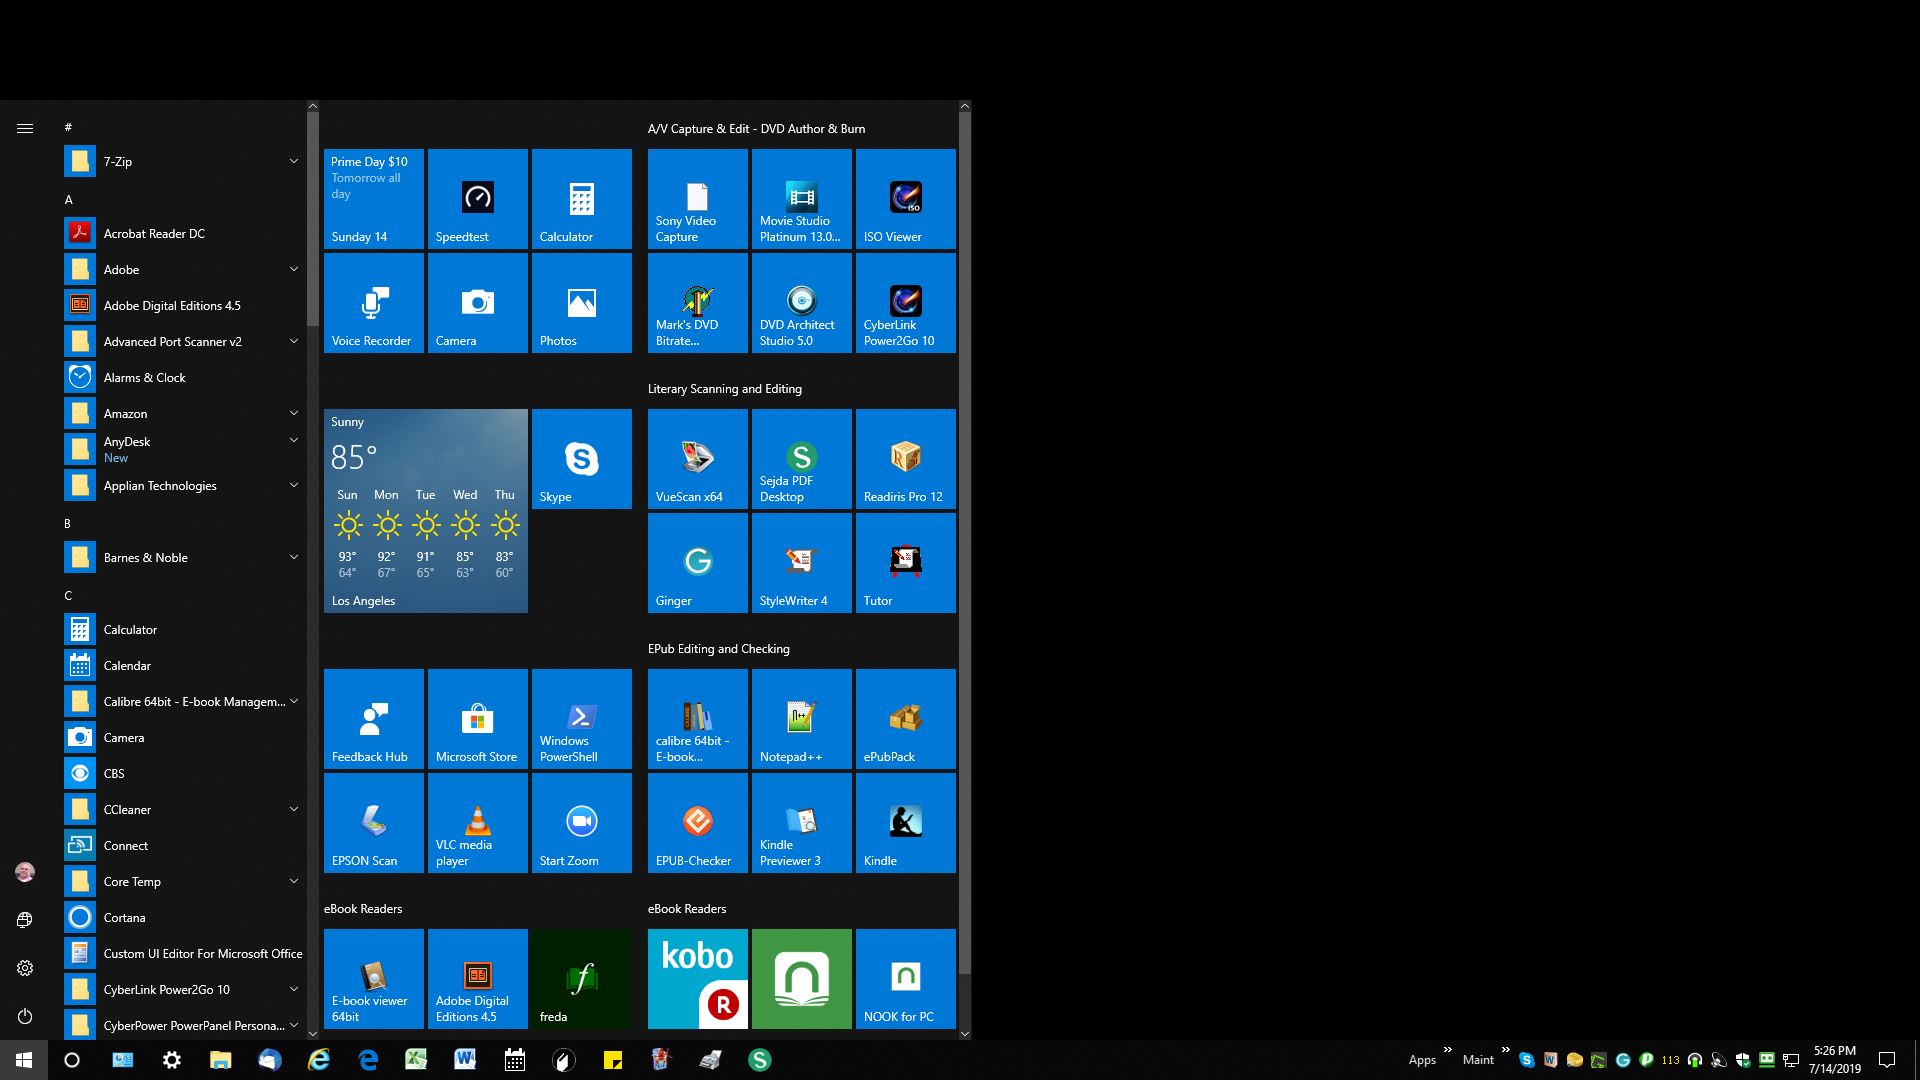Viewport: 1920px width, 1080px height.
Task: Open the freda tile
Action: (x=581, y=979)
